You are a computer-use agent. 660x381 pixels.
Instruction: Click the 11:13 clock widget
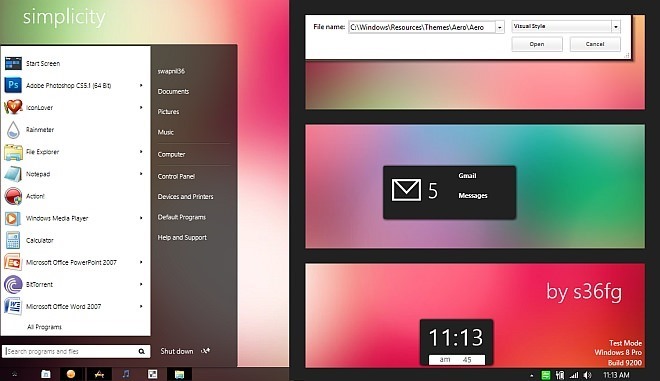pos(456,342)
